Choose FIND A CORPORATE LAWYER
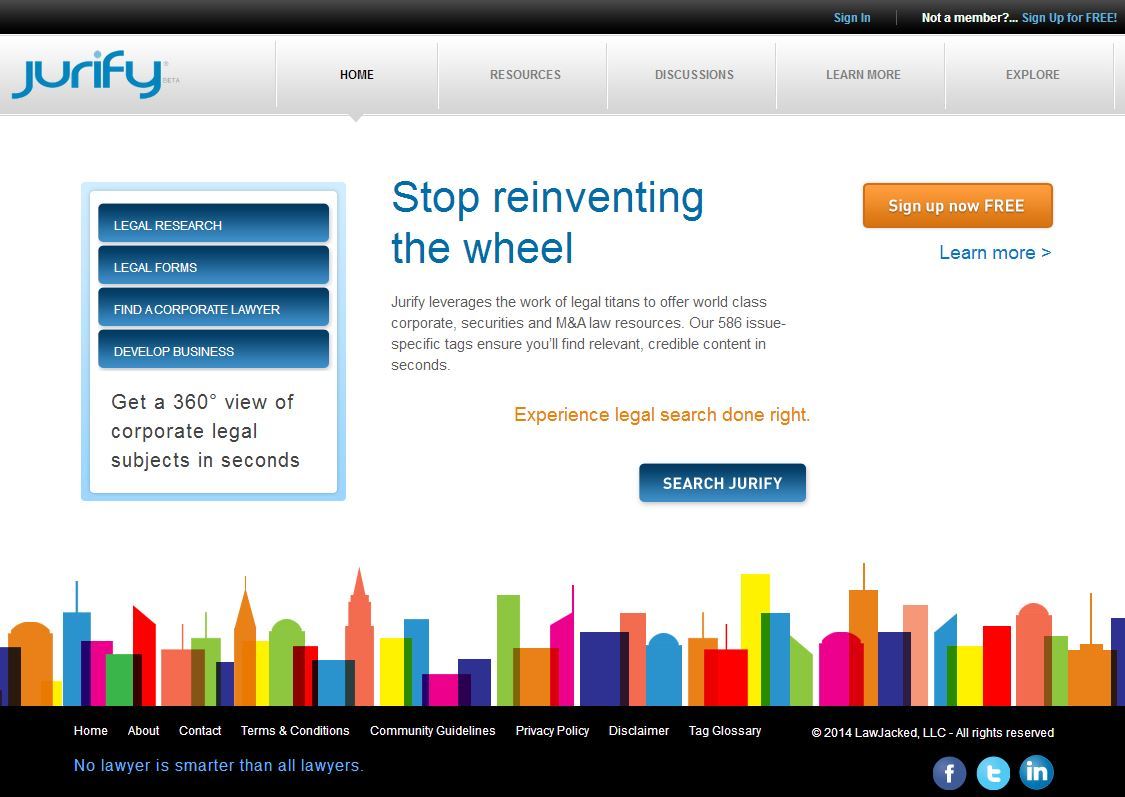This screenshot has height=797, width=1125. click(x=214, y=308)
